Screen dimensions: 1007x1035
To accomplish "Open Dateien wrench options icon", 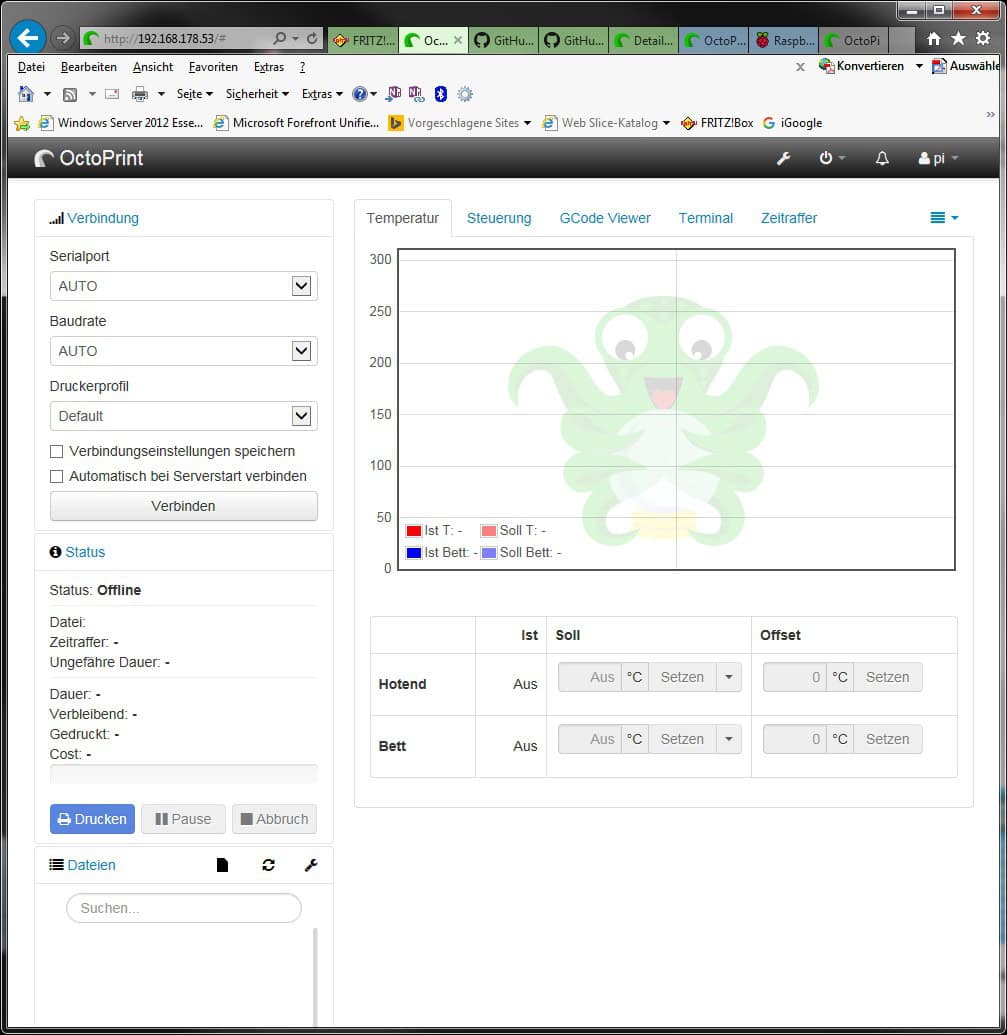I will [311, 865].
